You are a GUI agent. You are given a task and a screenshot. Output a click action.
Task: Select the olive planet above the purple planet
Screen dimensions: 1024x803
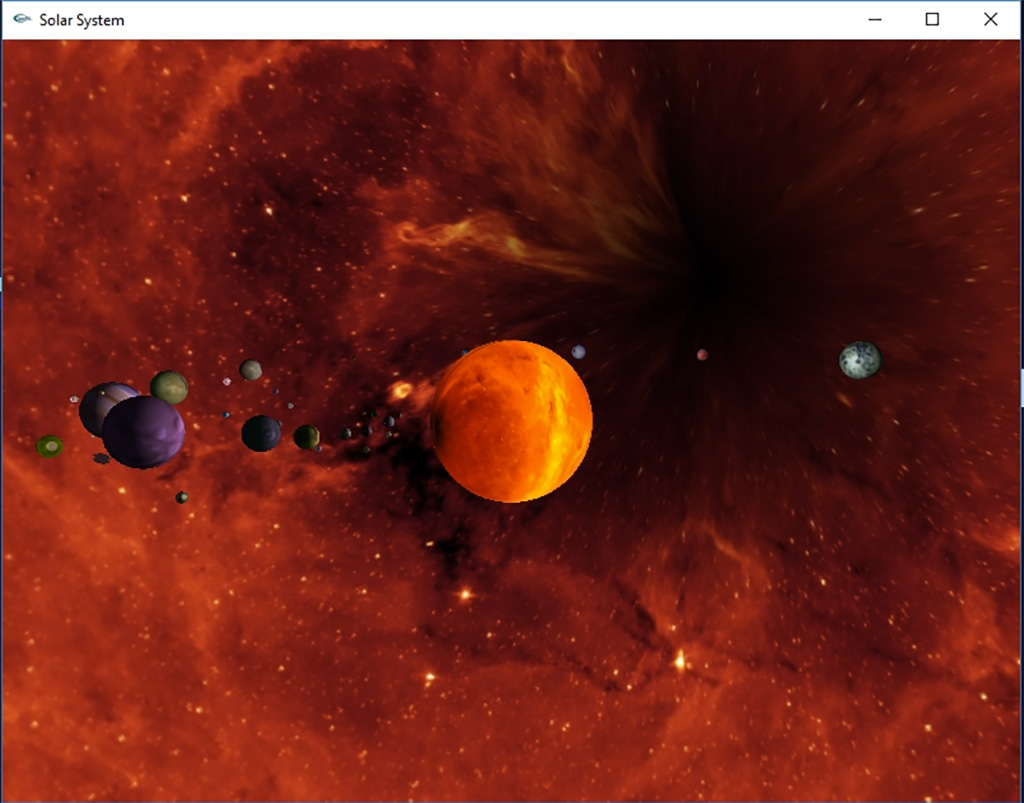tap(170, 387)
